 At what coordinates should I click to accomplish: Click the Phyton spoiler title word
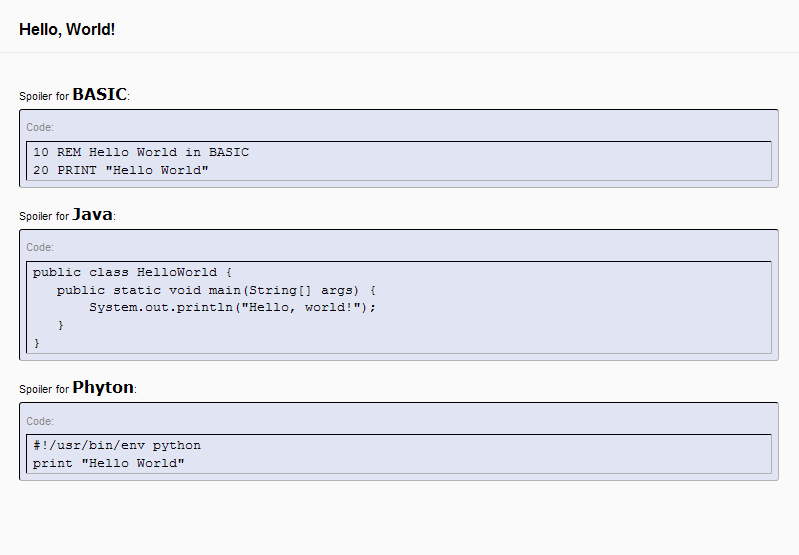(103, 387)
